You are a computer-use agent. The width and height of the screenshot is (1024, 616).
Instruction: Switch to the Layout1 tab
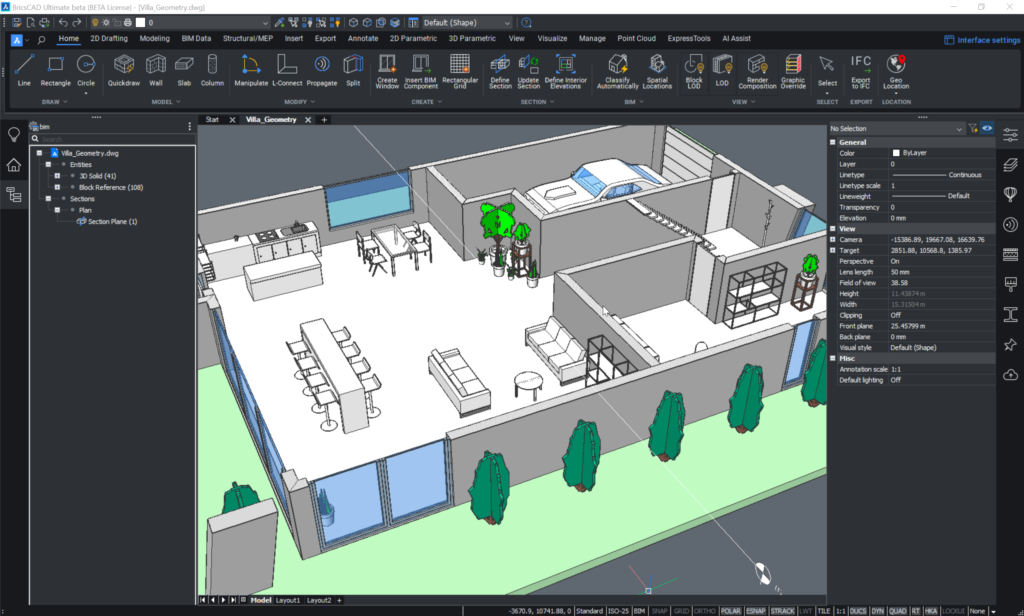click(x=288, y=600)
